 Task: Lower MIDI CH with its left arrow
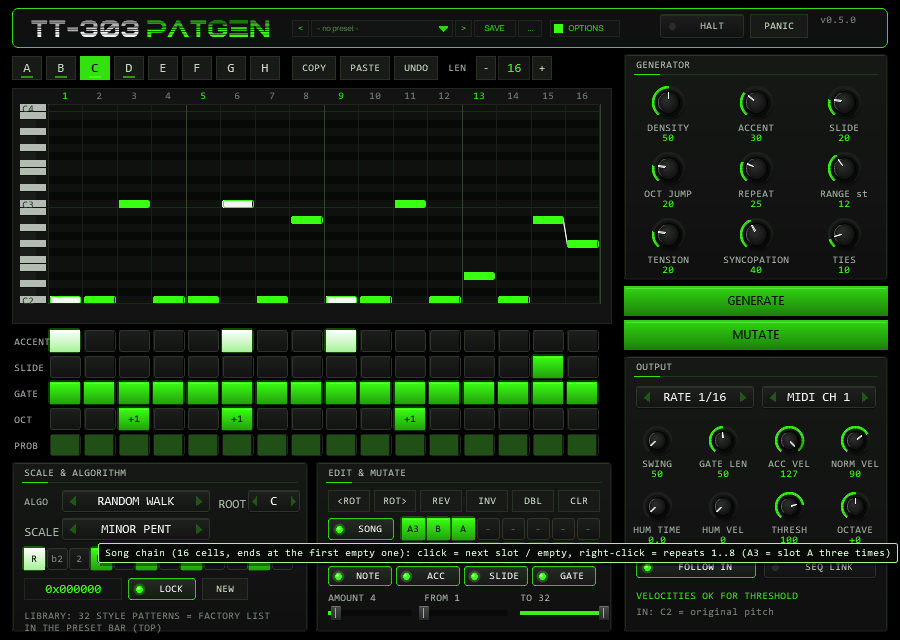coord(773,397)
